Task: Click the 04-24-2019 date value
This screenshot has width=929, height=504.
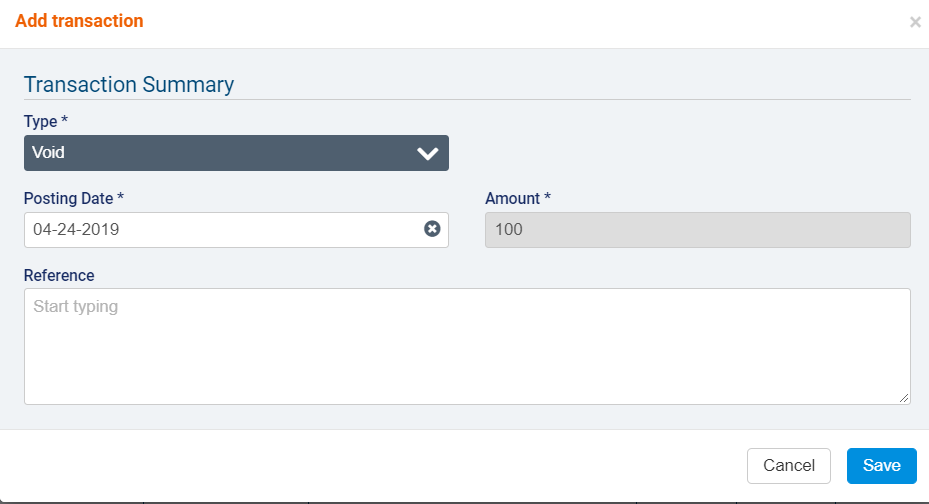Action: [76, 229]
